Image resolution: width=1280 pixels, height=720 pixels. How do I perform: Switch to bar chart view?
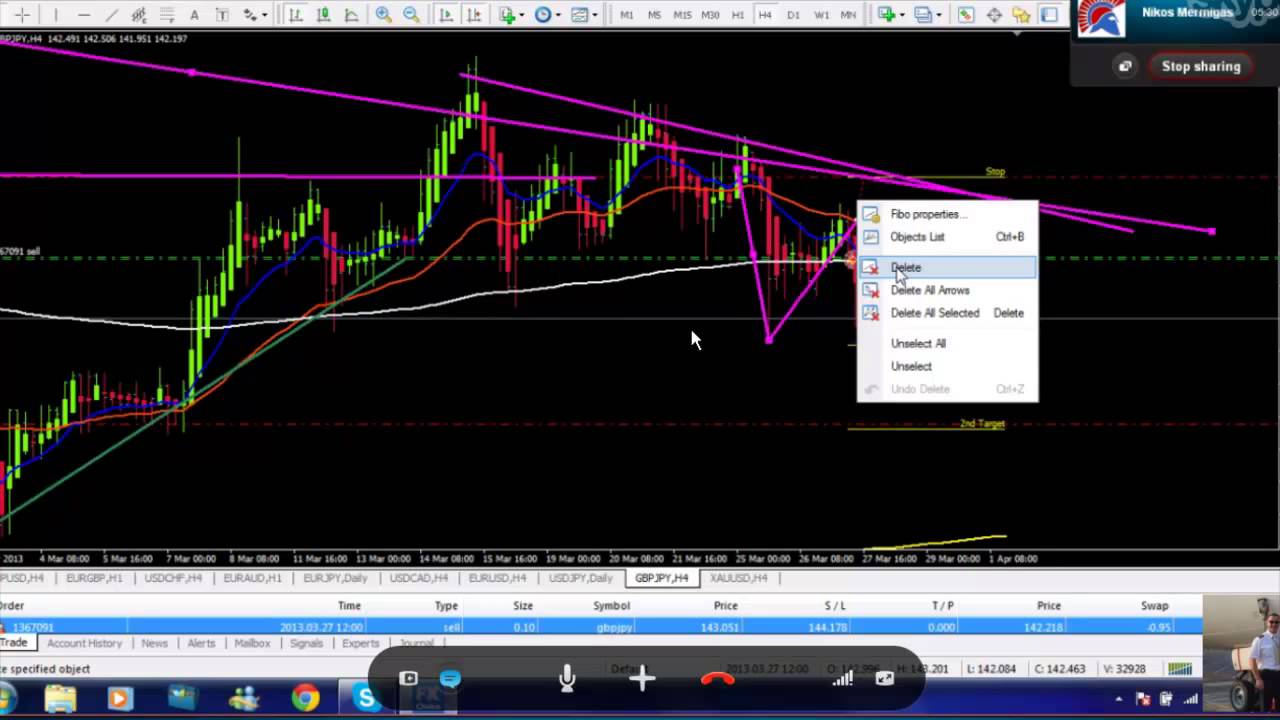point(295,15)
